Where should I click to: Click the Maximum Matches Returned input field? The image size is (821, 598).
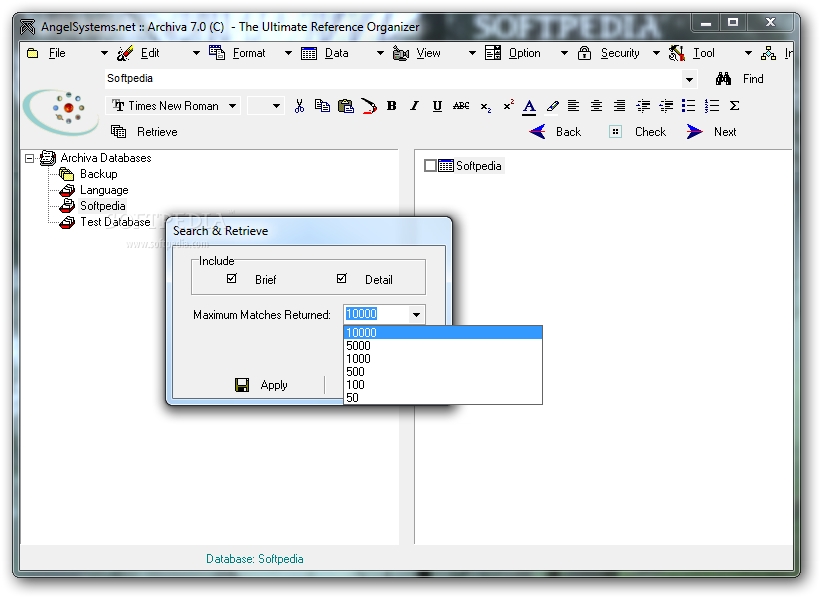click(376, 314)
